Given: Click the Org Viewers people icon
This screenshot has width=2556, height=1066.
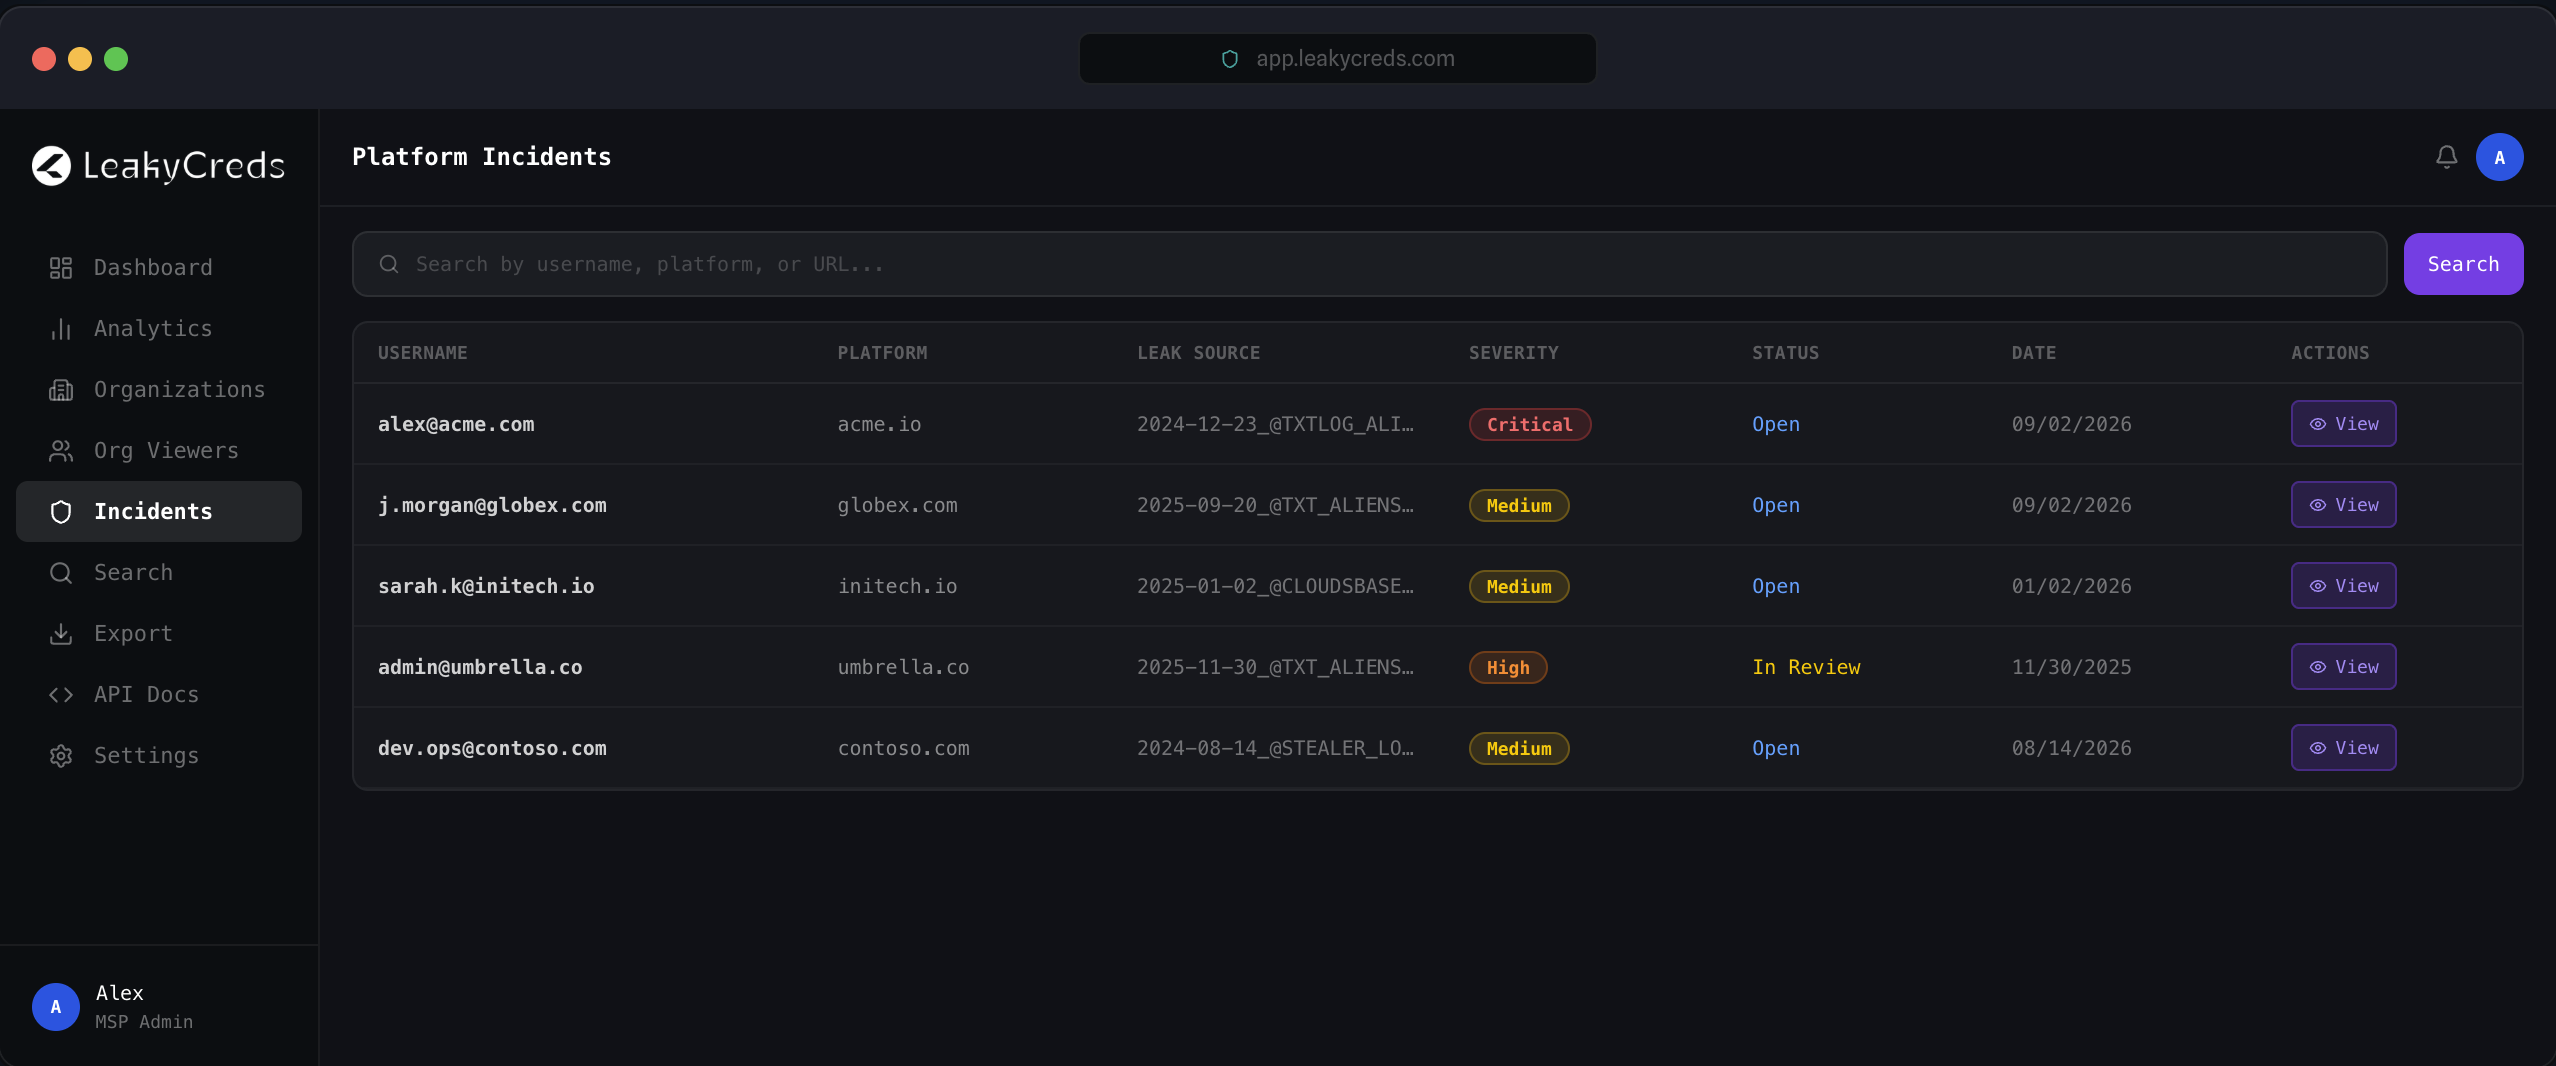Looking at the screenshot, I should pyautogui.click(x=61, y=451).
